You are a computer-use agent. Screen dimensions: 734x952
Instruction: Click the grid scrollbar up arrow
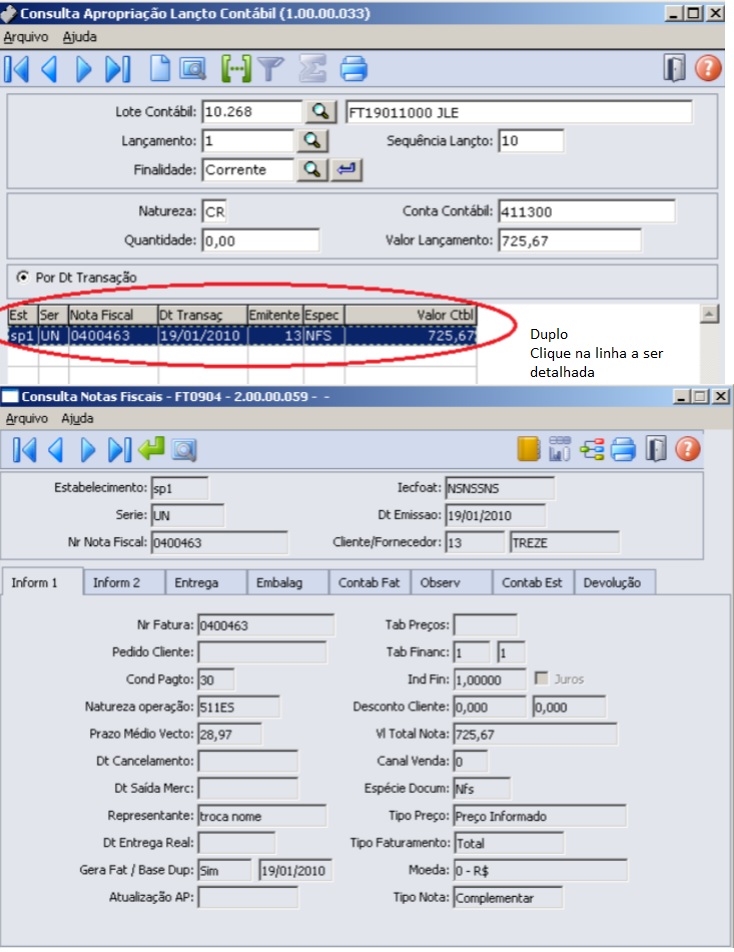[x=709, y=314]
